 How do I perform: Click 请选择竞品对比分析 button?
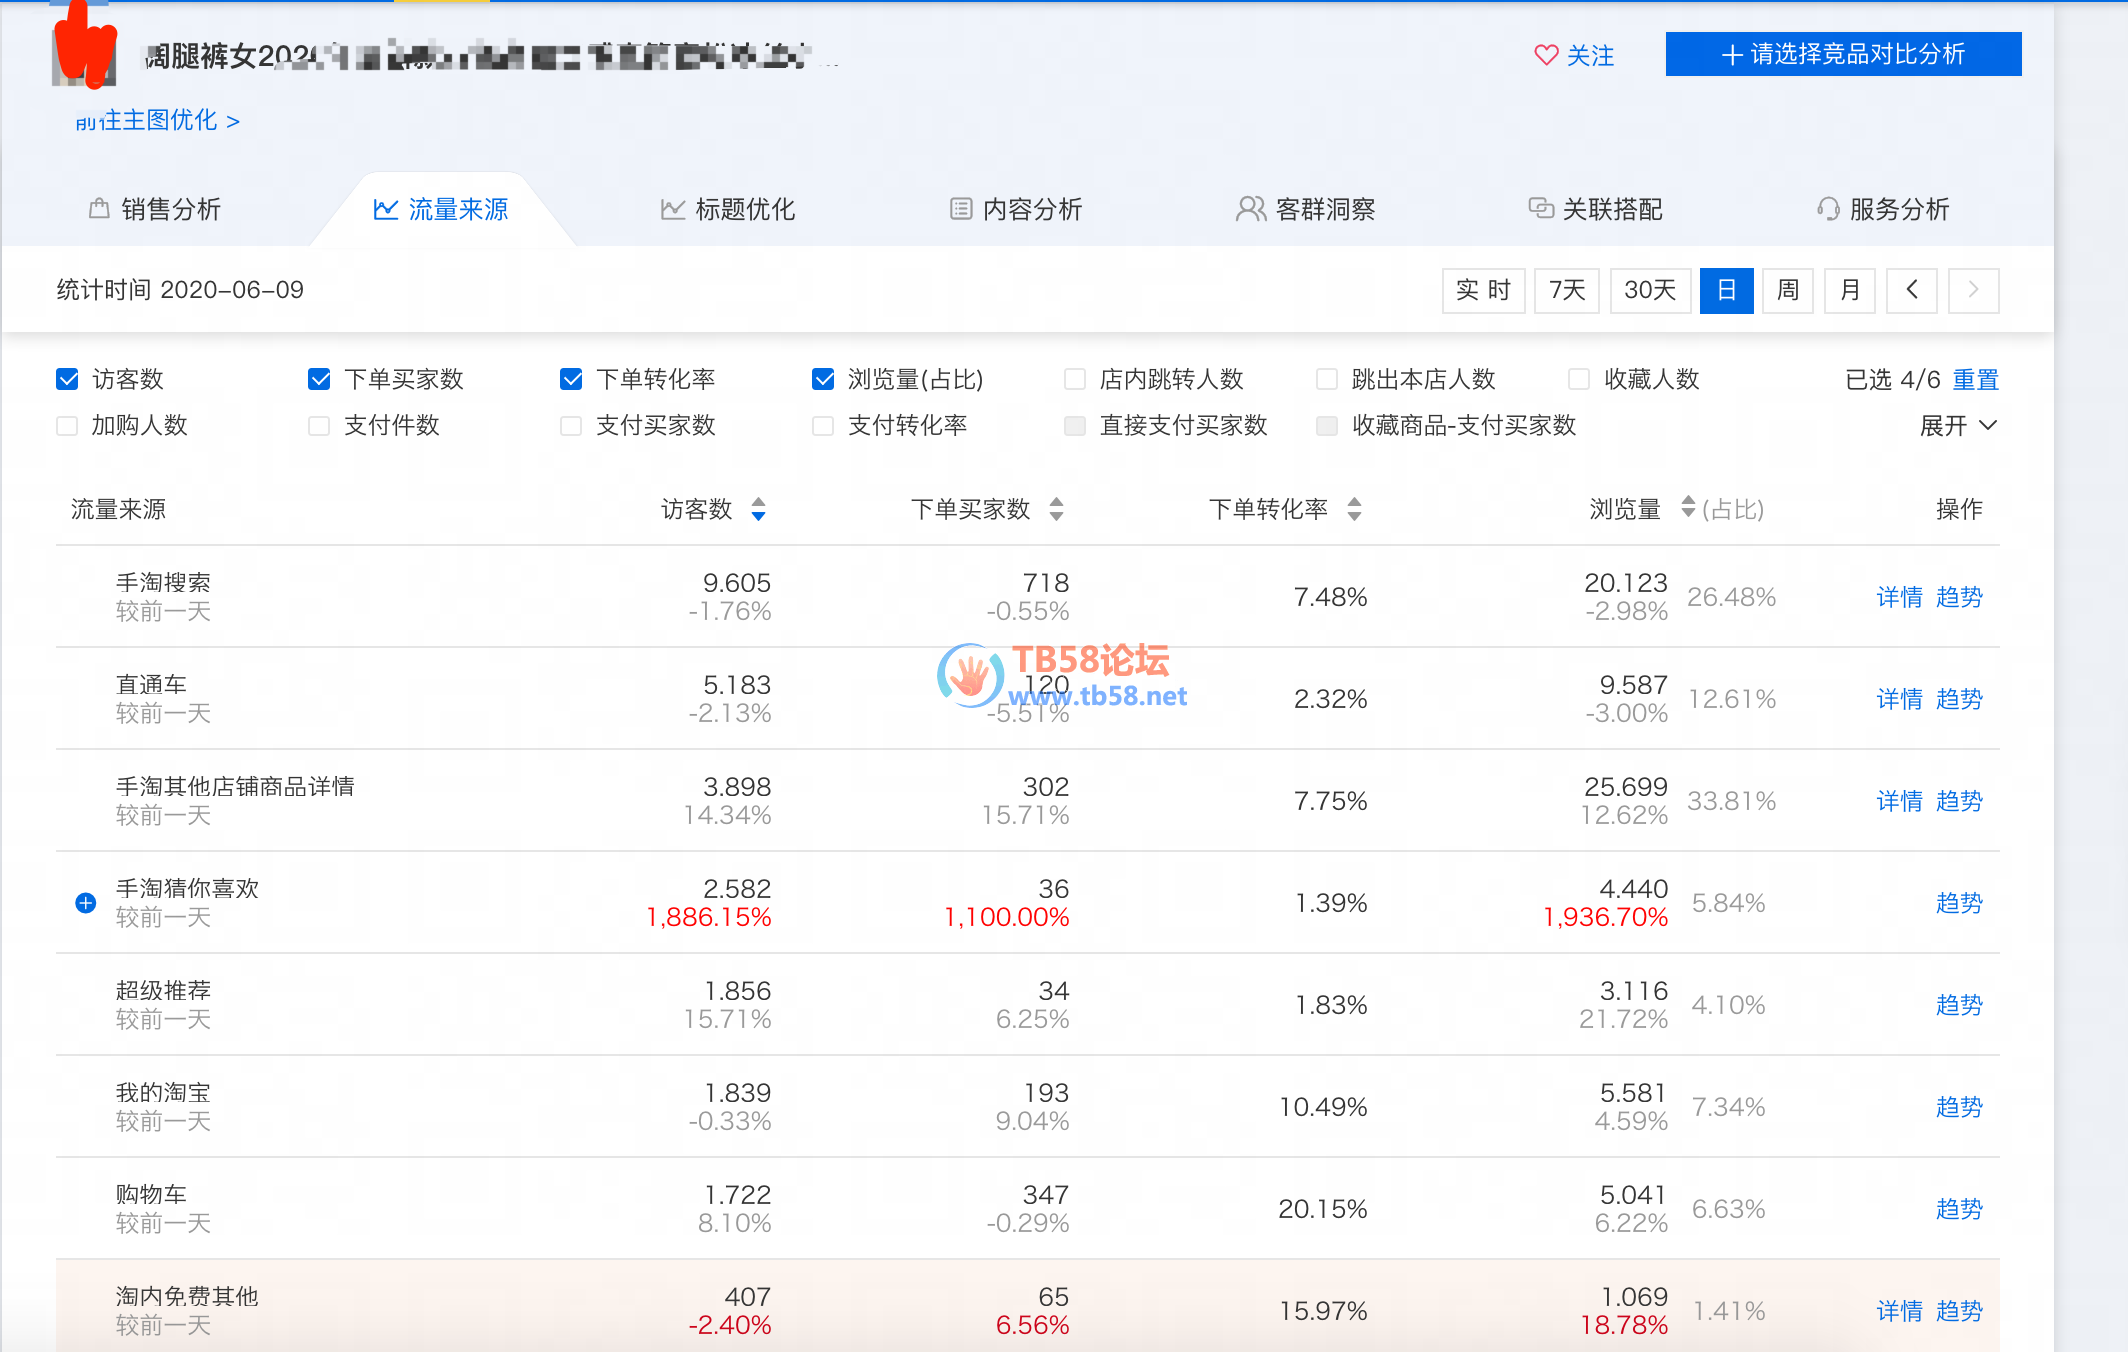click(1844, 54)
